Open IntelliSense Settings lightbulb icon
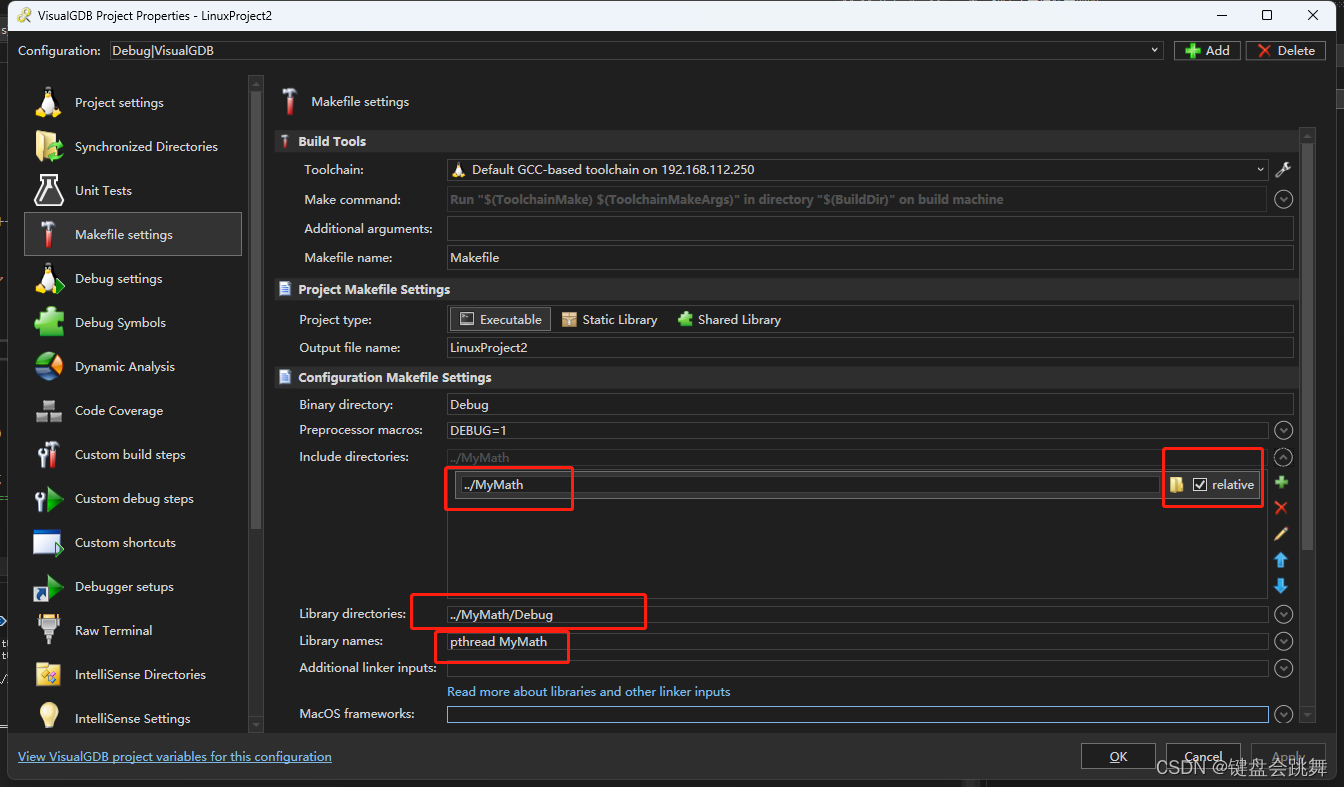 tap(48, 716)
